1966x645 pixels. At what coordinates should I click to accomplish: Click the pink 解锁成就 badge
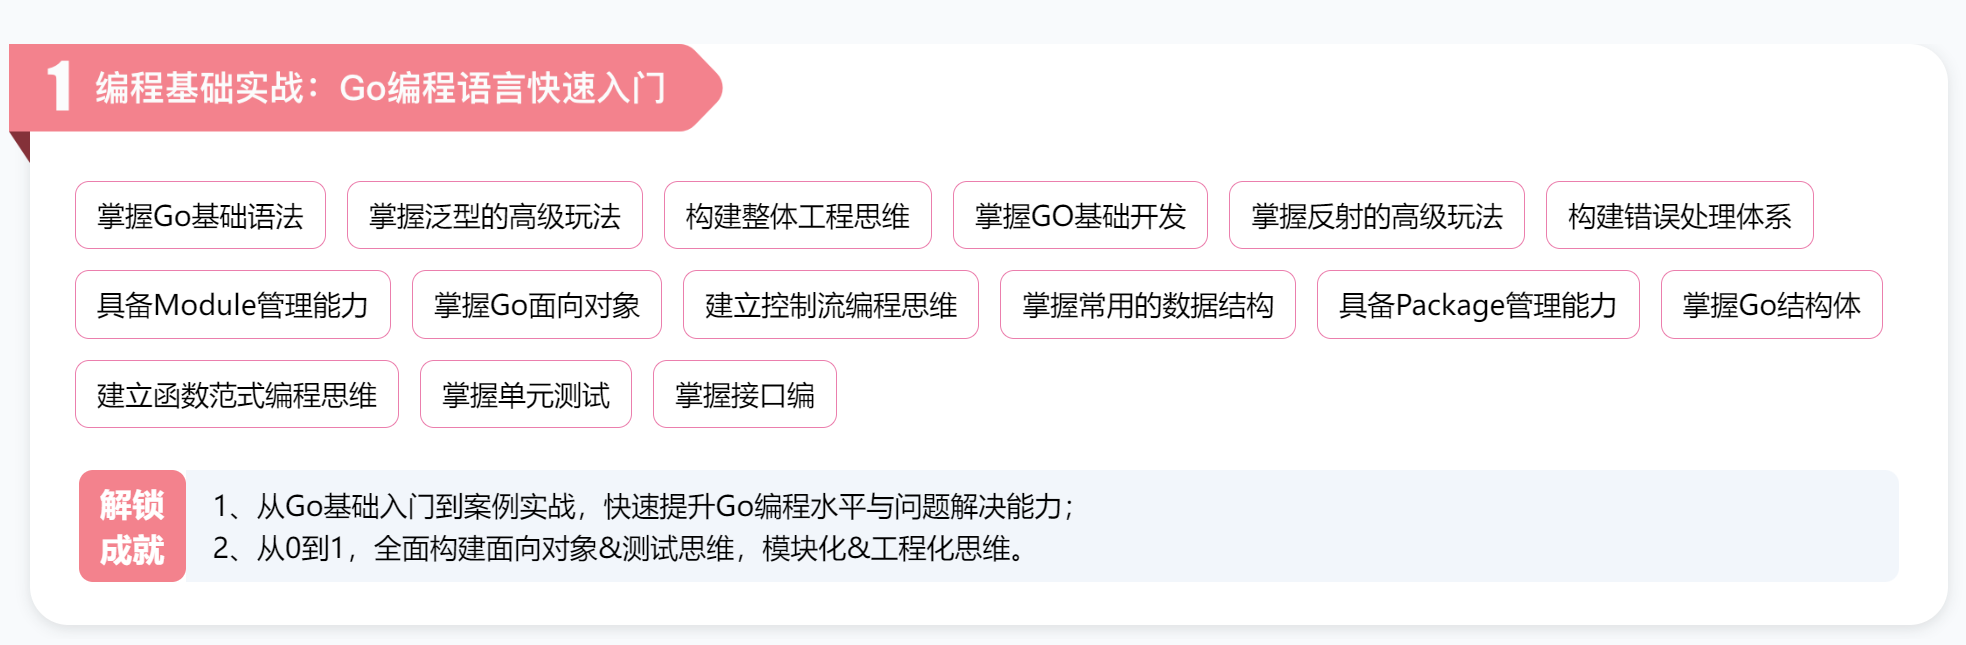pos(132,527)
